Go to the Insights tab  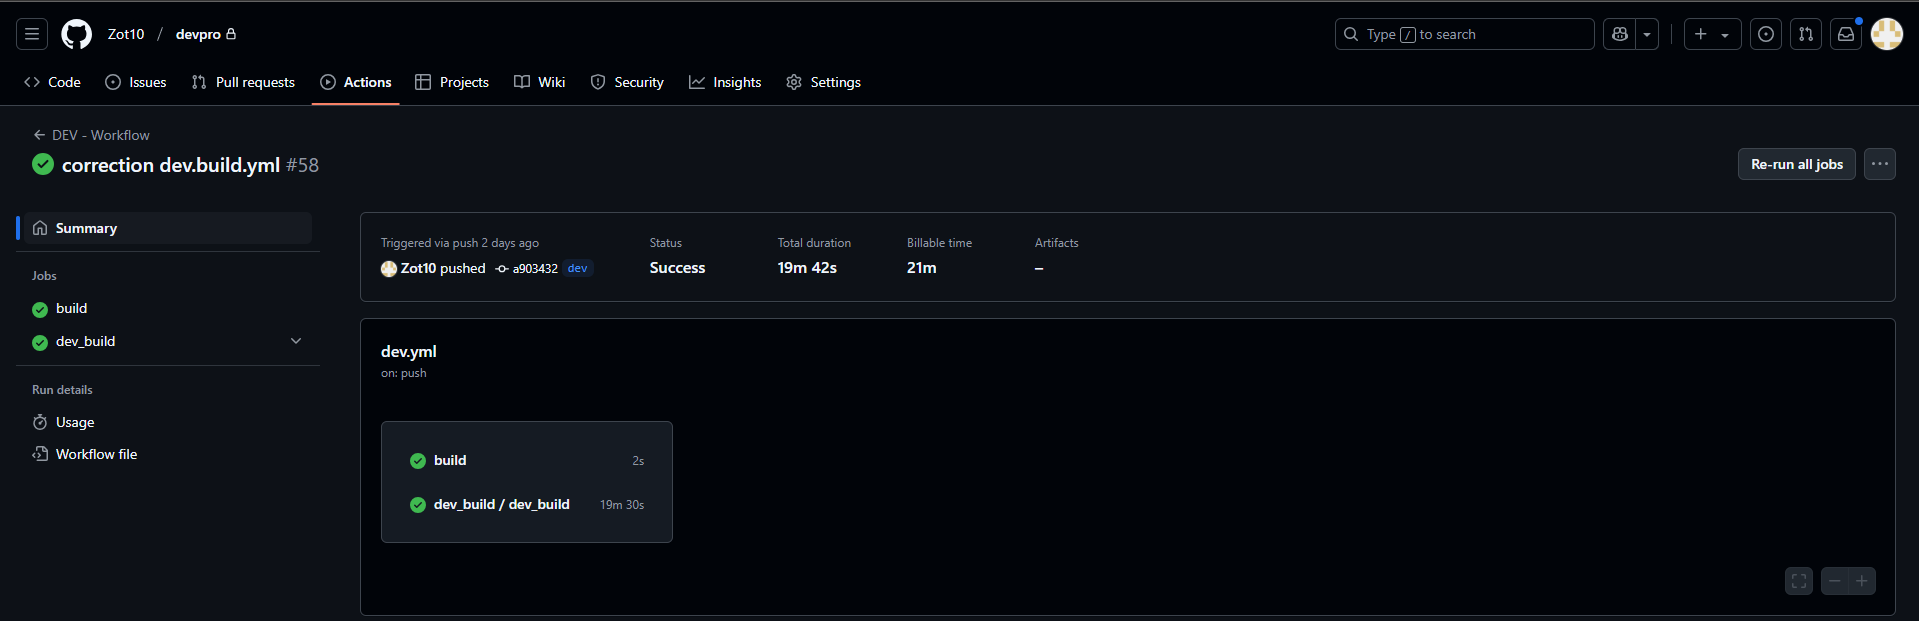[725, 82]
